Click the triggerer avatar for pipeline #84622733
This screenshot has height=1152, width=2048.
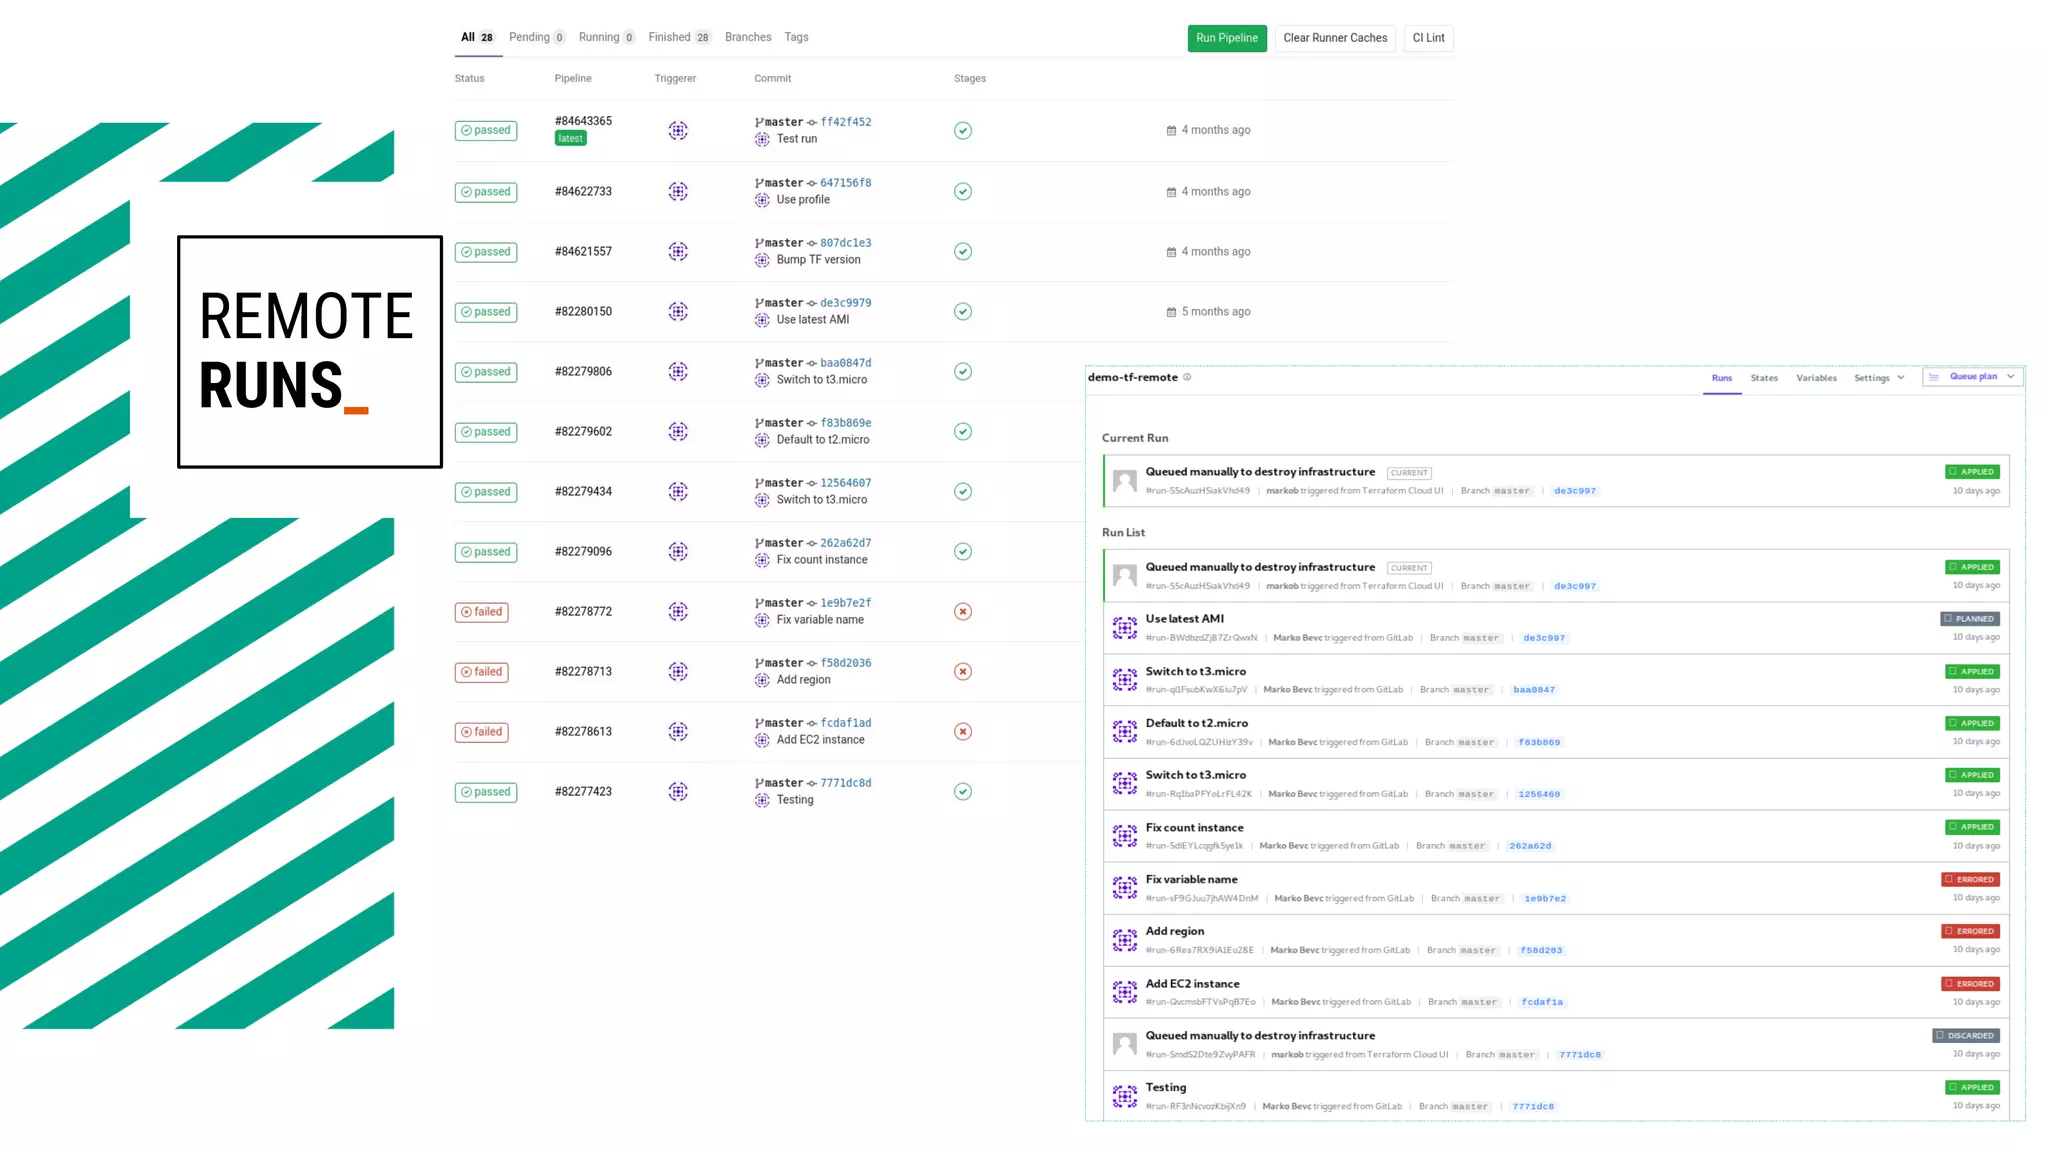[x=678, y=192]
